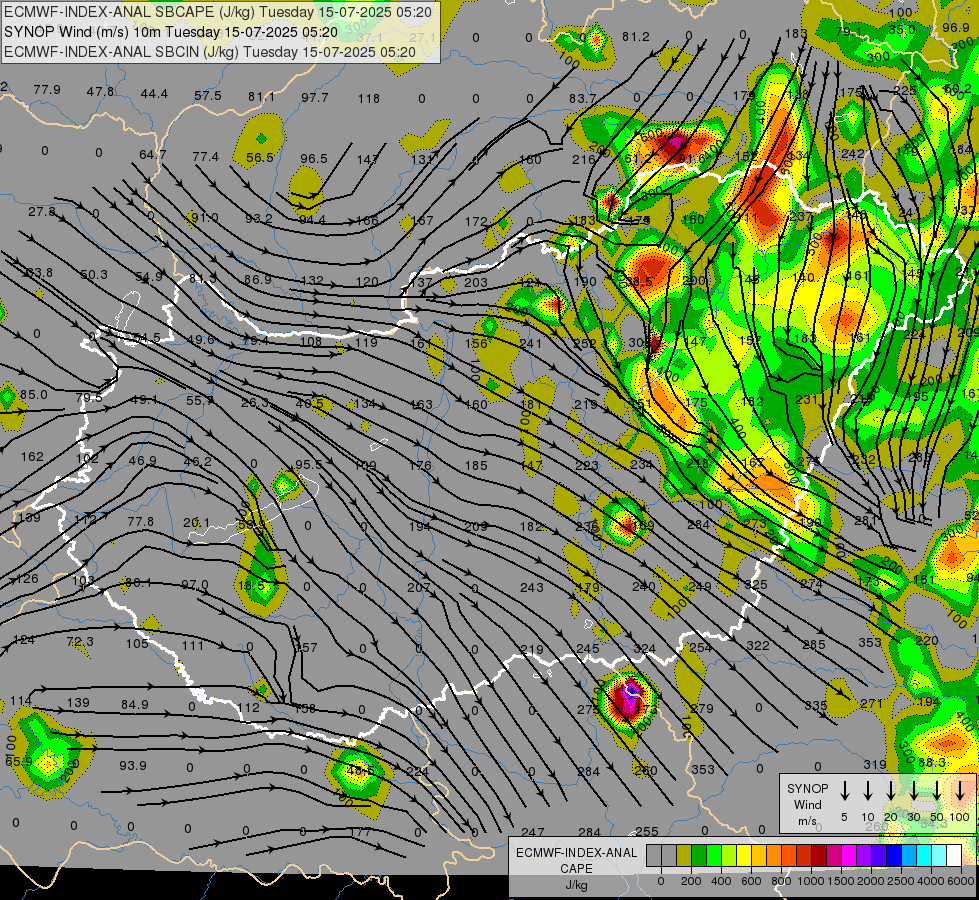Viewport: 979px width, 900px height.
Task: Click the wind arrow above 50 m/s
Action: (x=937, y=790)
